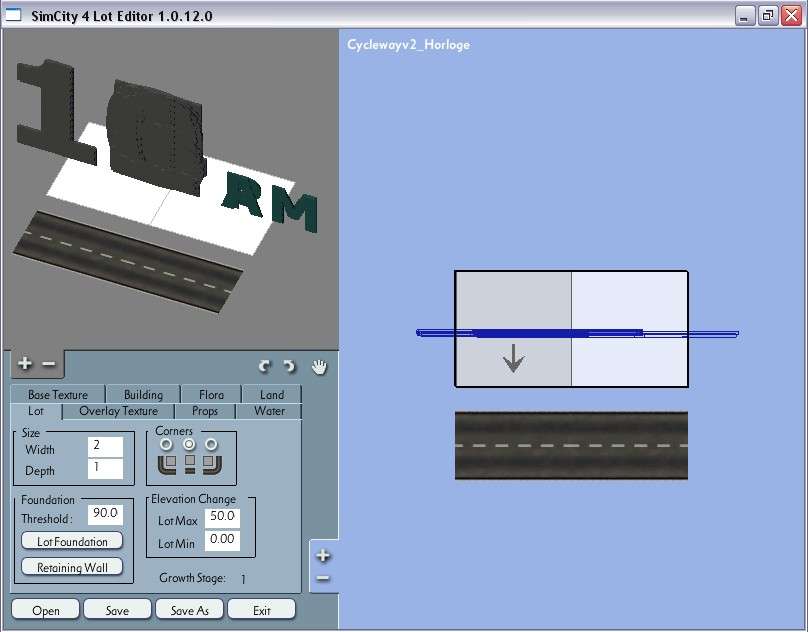Click the direction arrow on the lot tile
808x632 pixels.
pyautogui.click(x=513, y=358)
